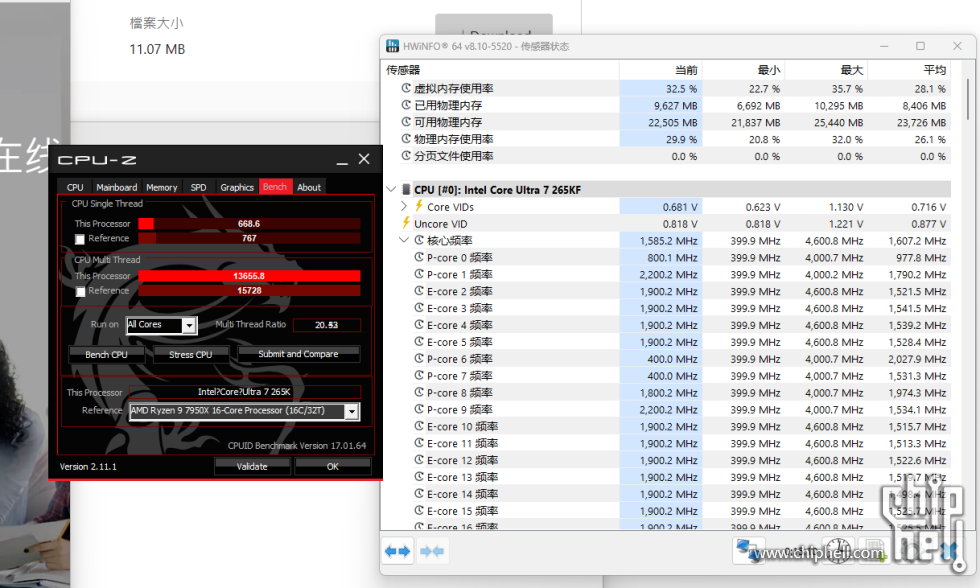This screenshot has width=980, height=588.
Task: Click the clock timer icon in HWiNFO toolbar
Action: pos(838,551)
